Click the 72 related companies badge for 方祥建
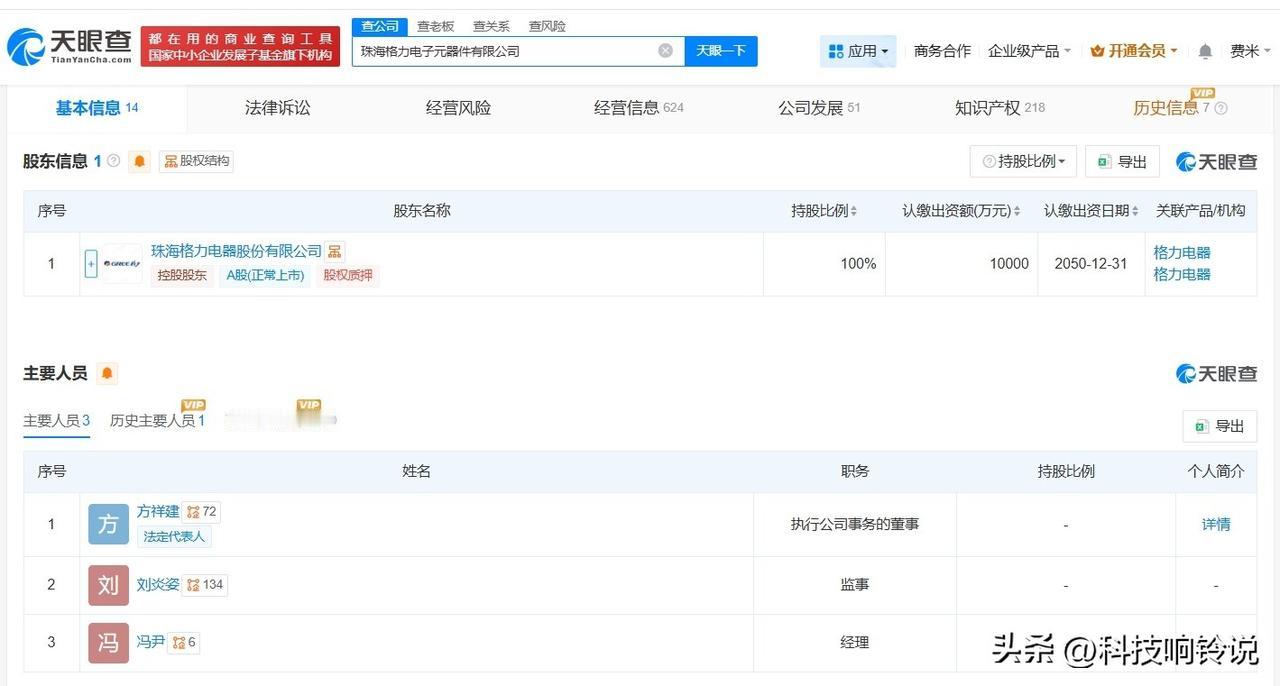This screenshot has height=686, width=1280. pos(201,512)
